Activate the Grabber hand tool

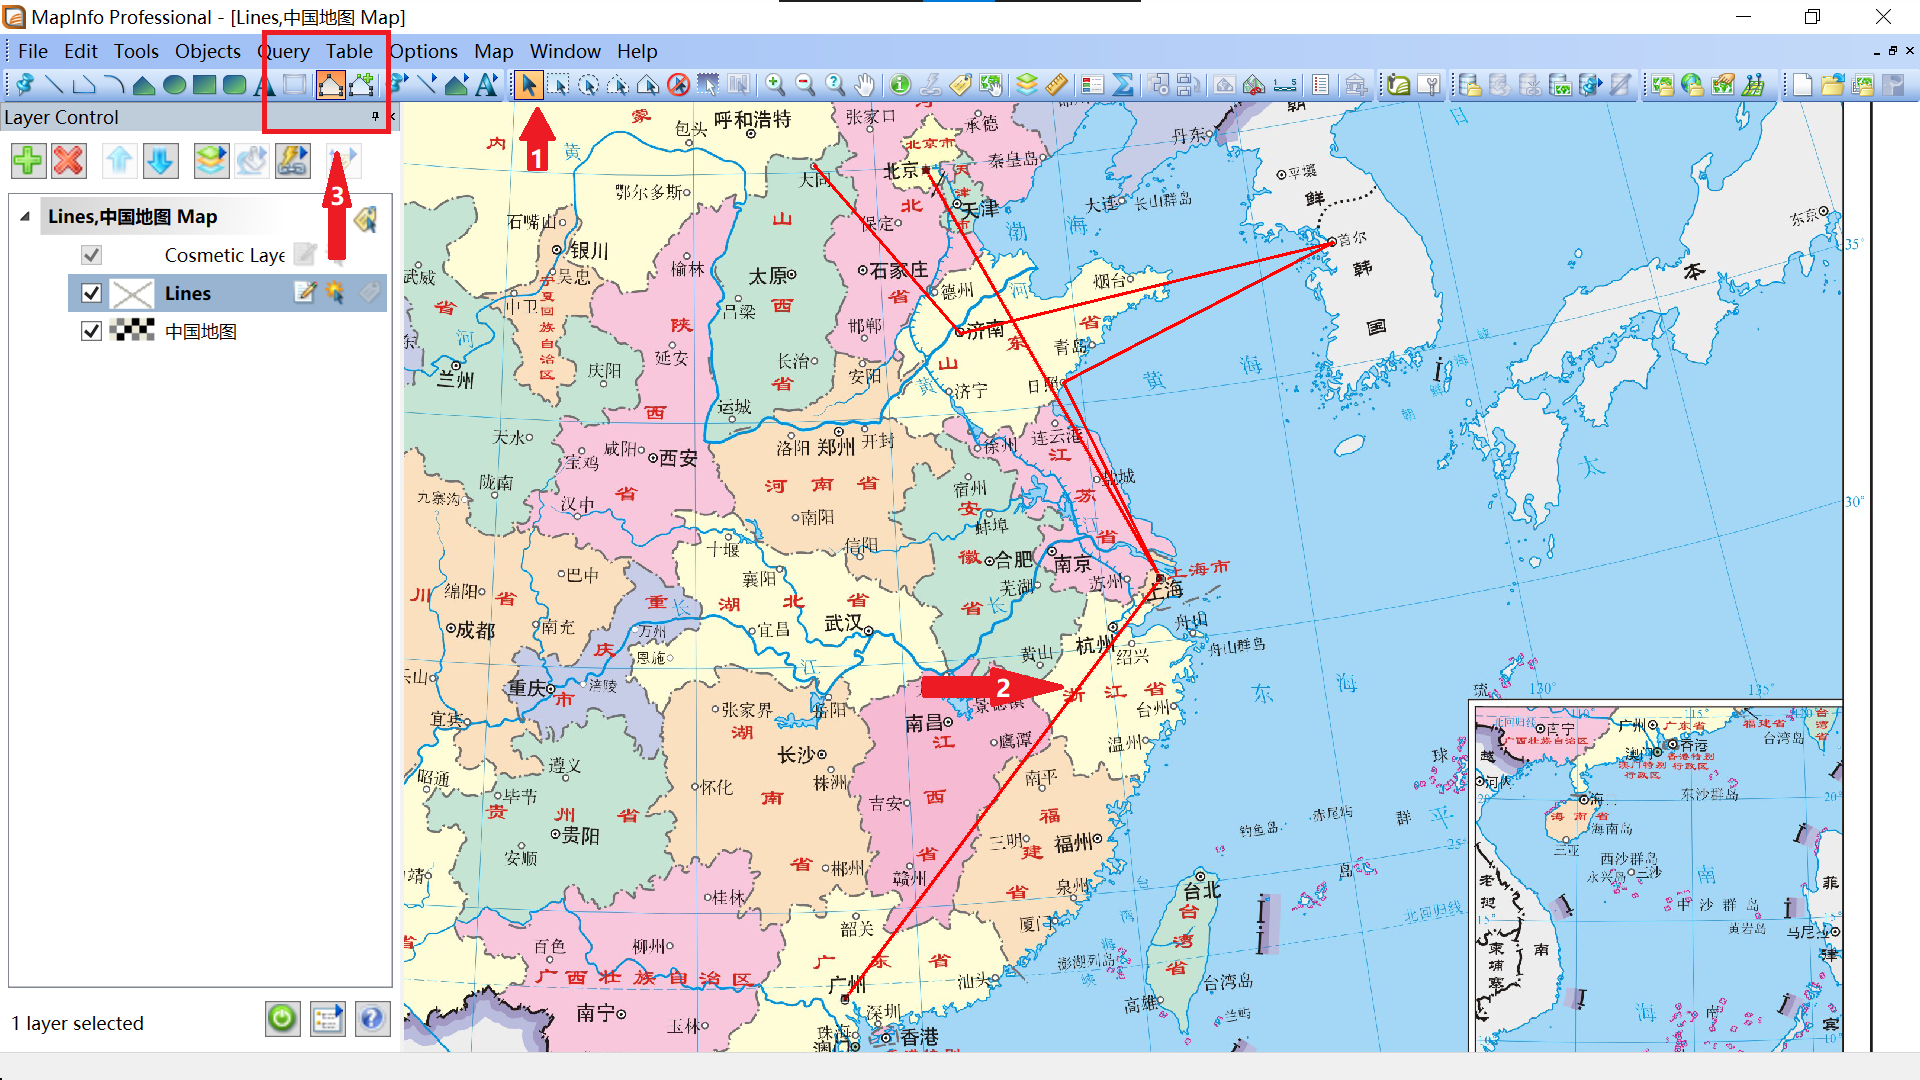[x=865, y=85]
